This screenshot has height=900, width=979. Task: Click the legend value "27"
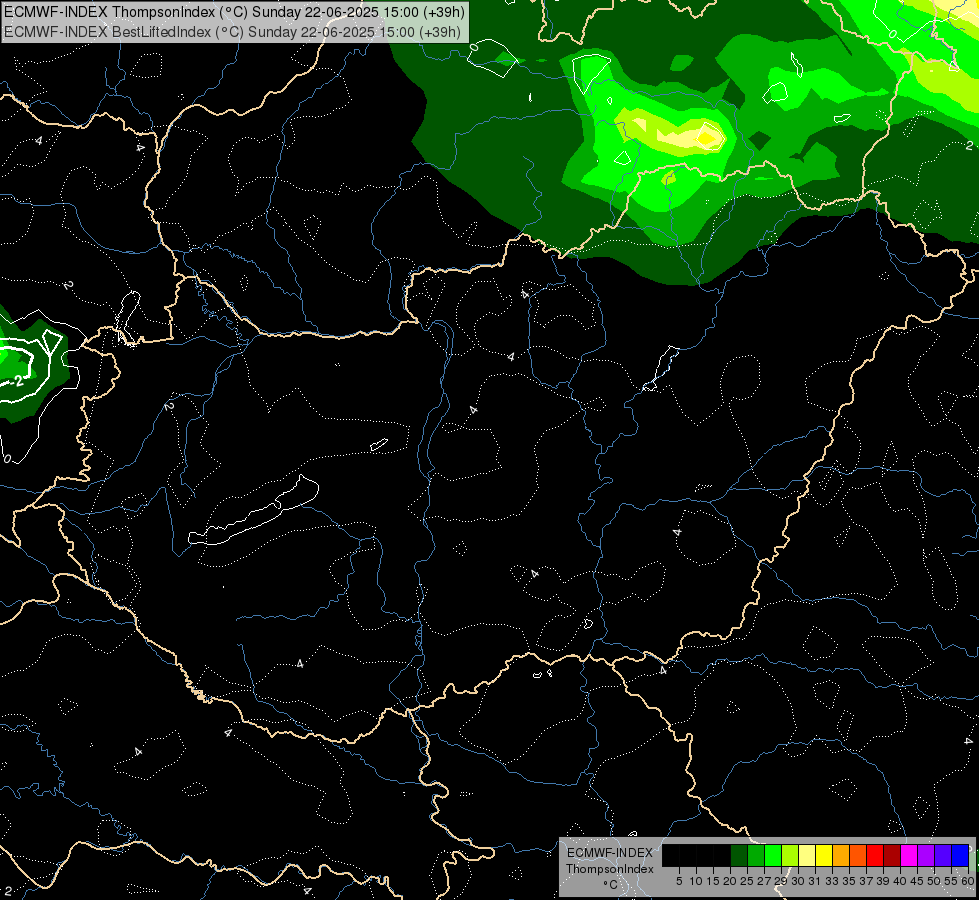764,881
